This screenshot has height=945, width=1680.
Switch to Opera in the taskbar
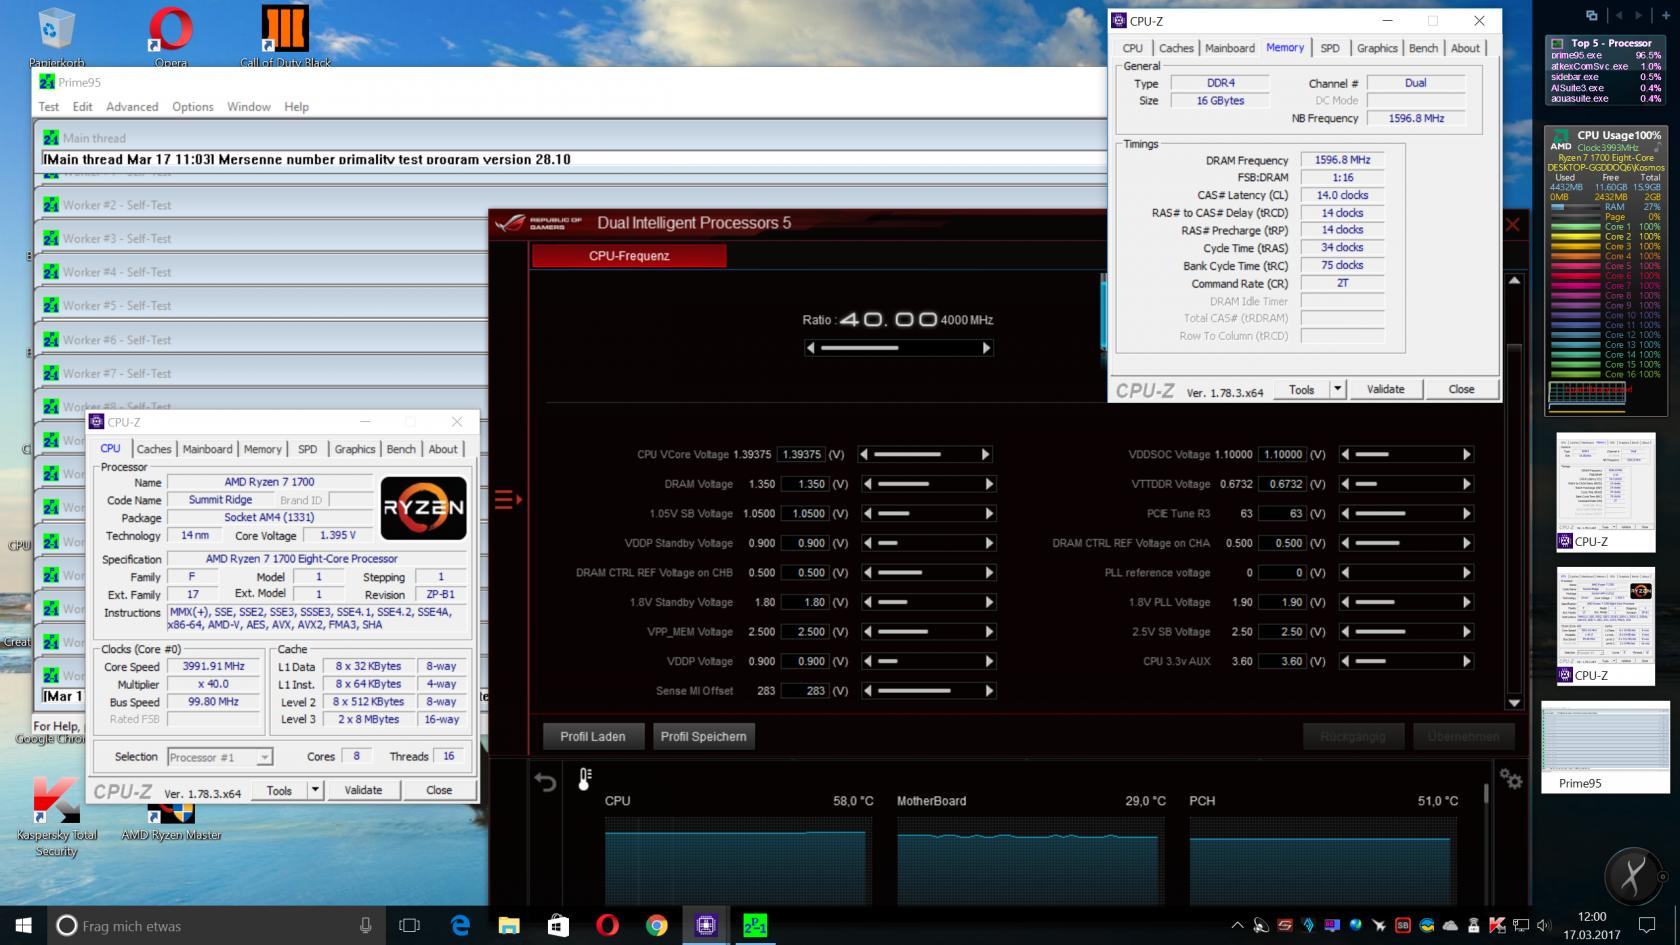click(x=607, y=925)
